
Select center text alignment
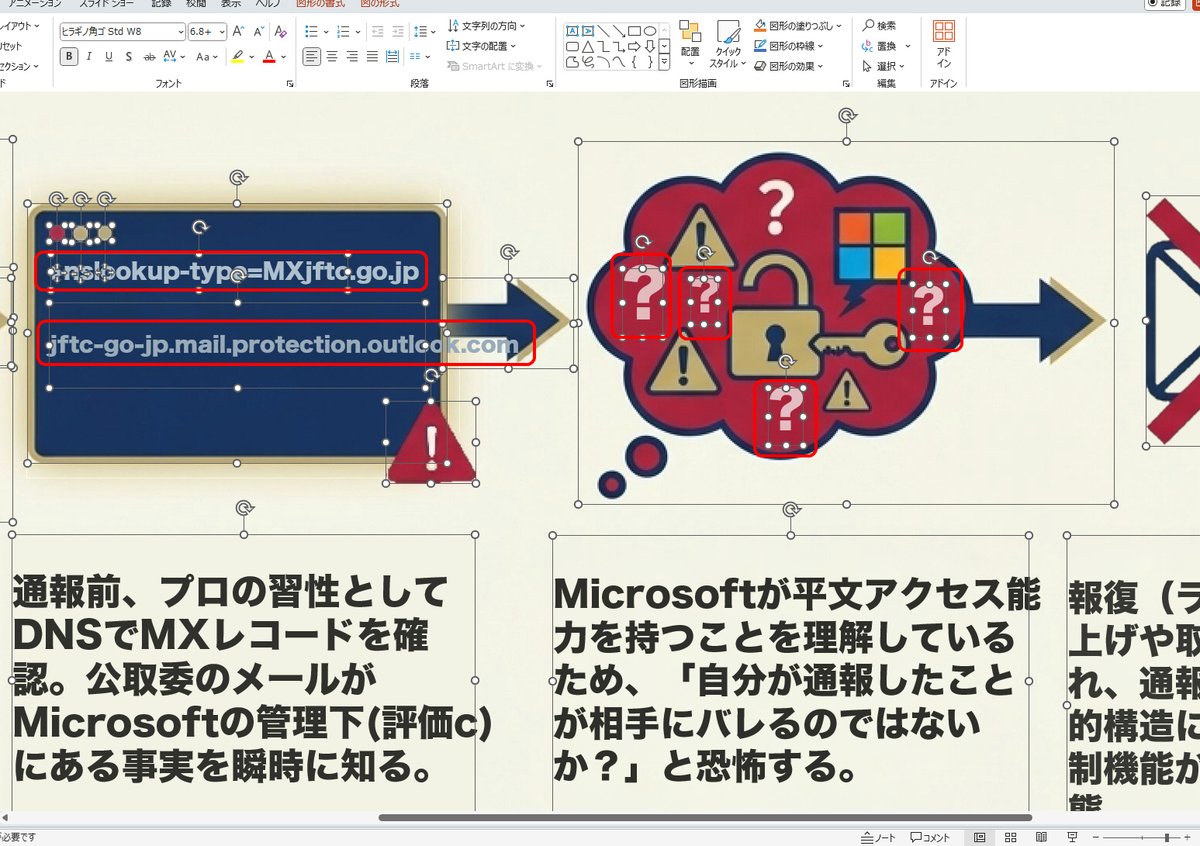click(x=332, y=56)
